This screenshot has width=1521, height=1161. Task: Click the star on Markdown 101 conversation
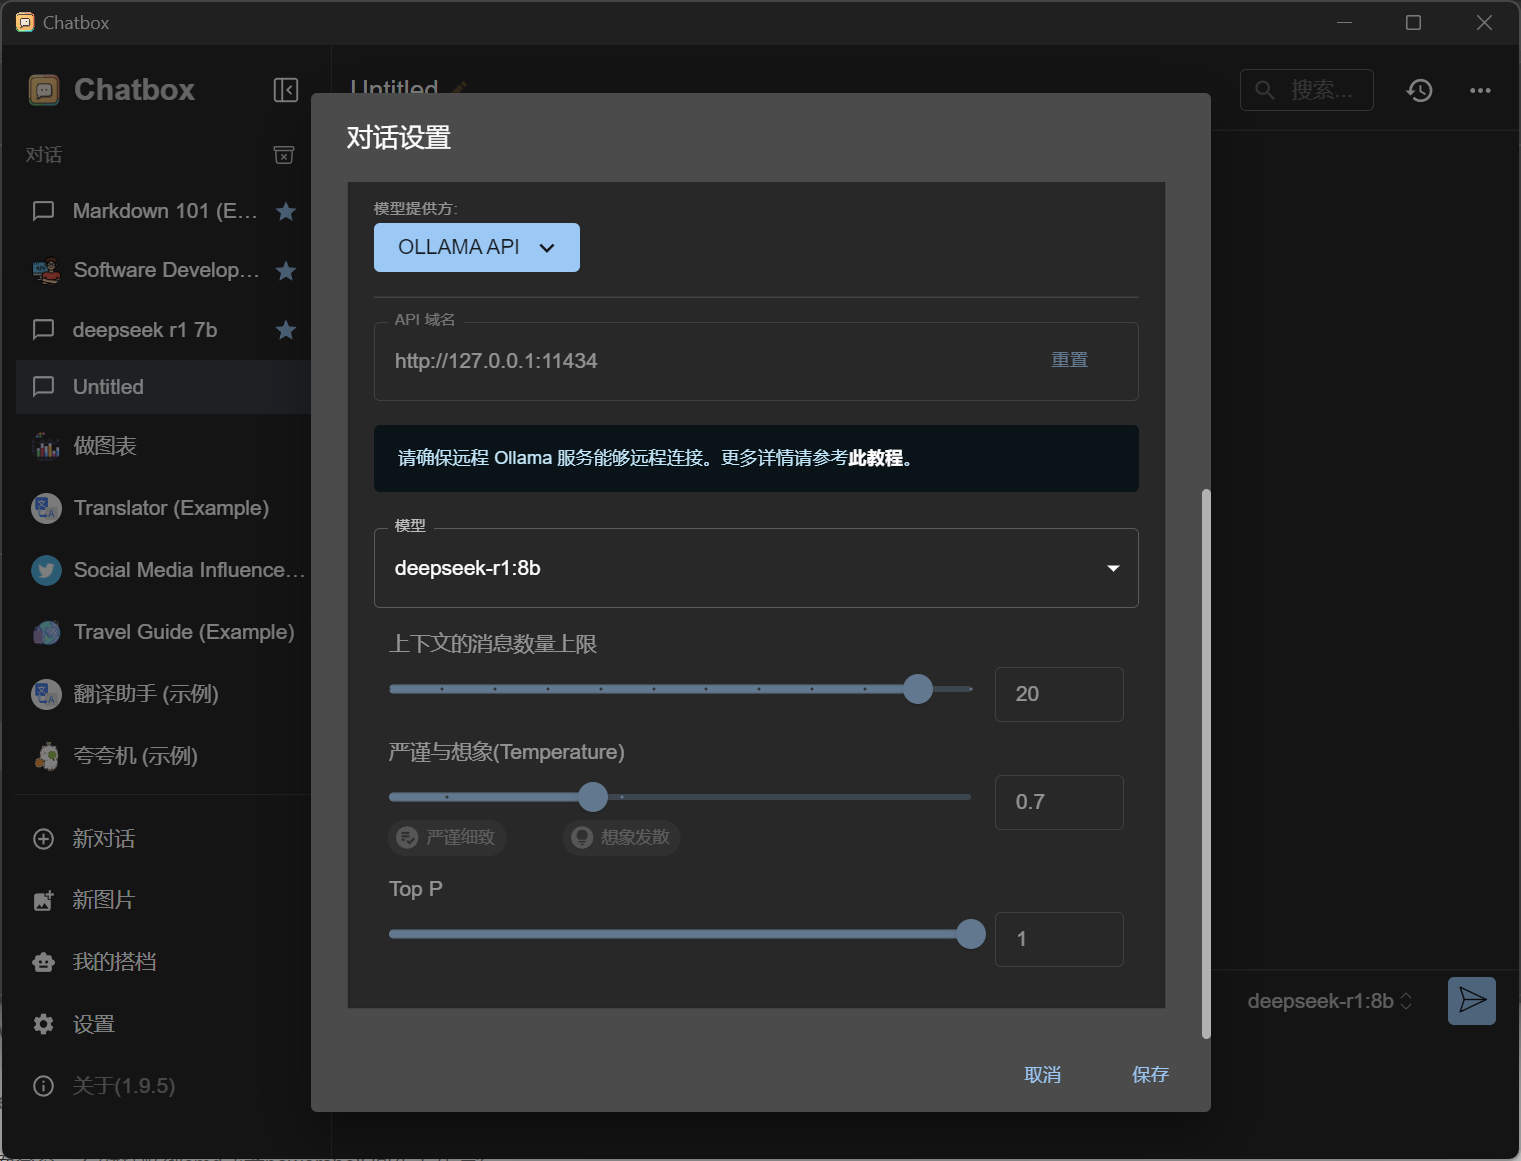click(x=286, y=211)
